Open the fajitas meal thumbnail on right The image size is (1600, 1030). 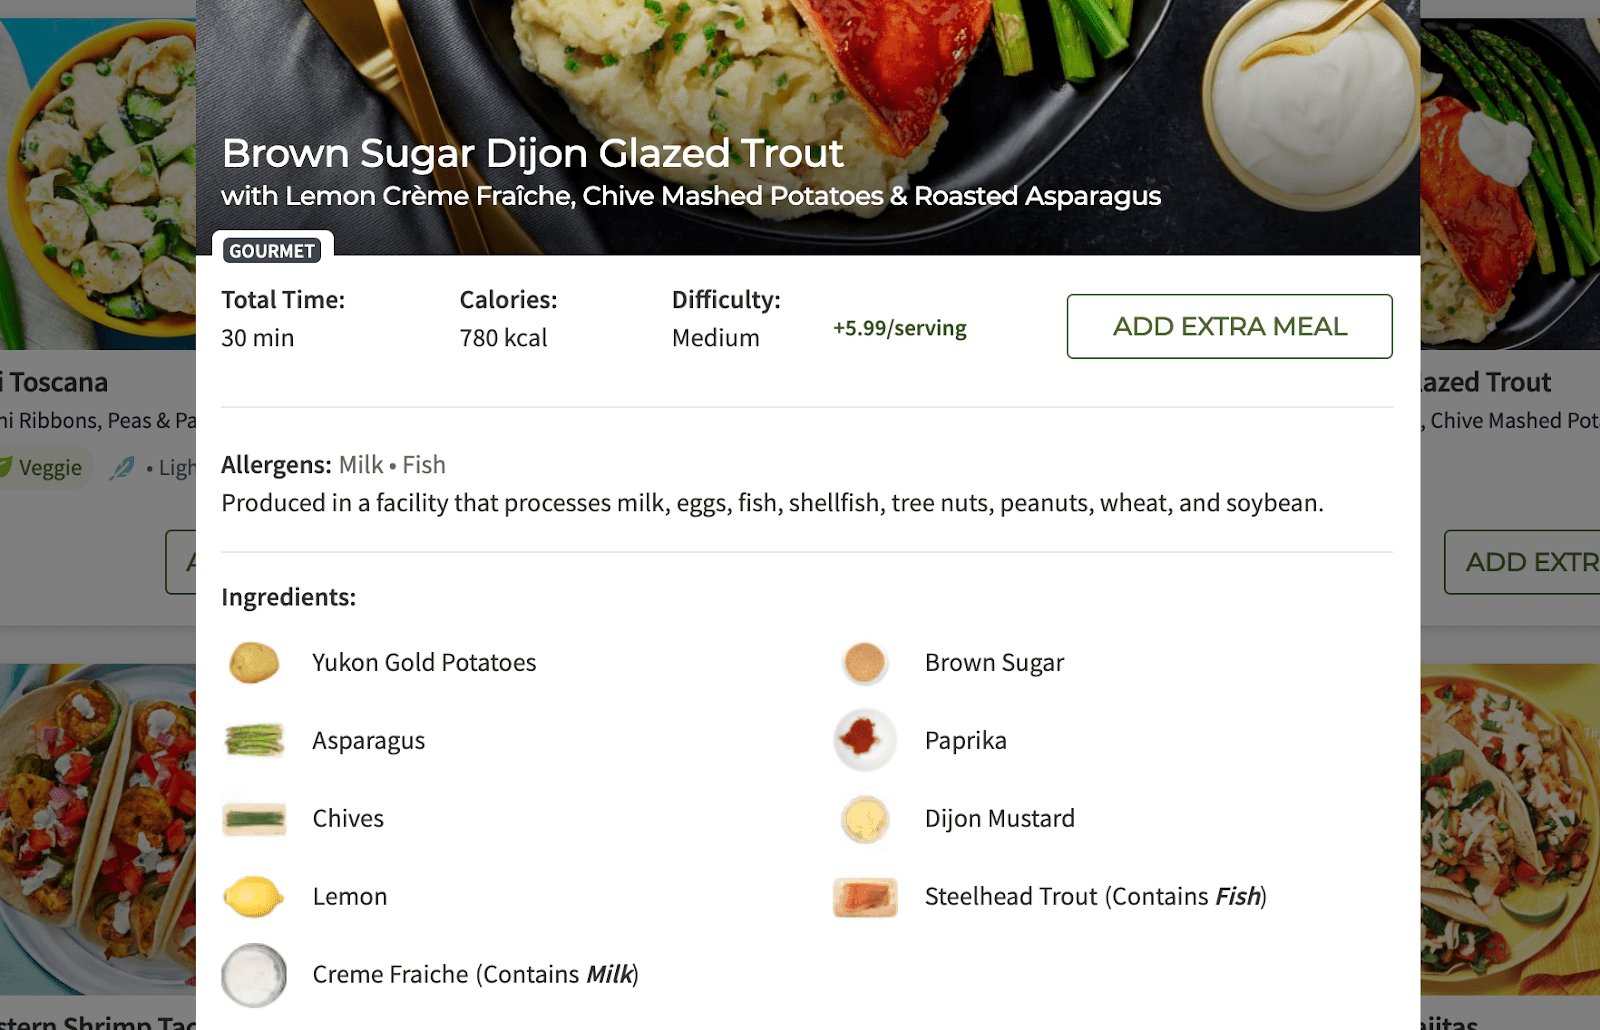[x=1510, y=830]
